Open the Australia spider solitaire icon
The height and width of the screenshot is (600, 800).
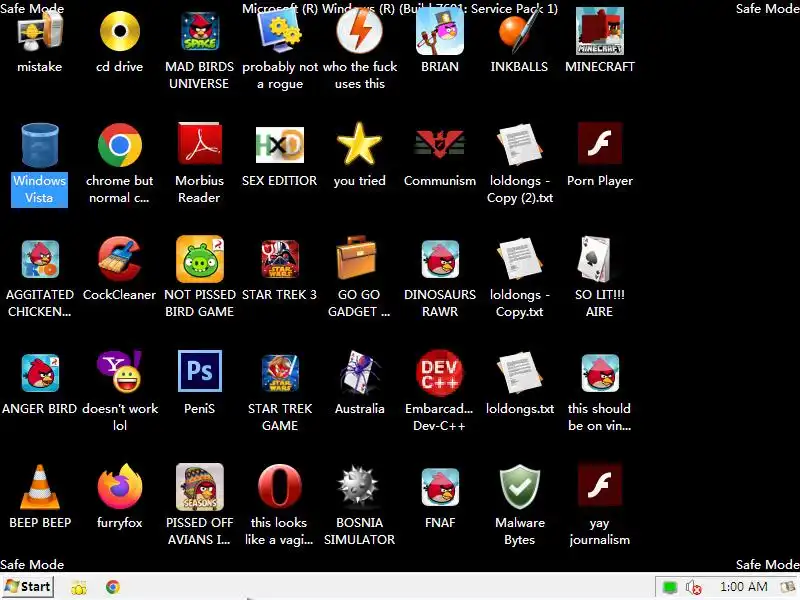coord(360,372)
